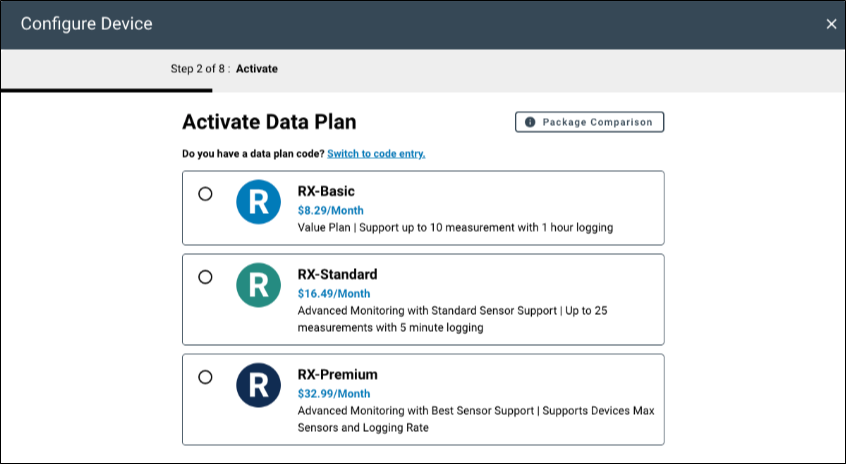Select the RX-Basic radio button
846x464 pixels.
(206, 194)
